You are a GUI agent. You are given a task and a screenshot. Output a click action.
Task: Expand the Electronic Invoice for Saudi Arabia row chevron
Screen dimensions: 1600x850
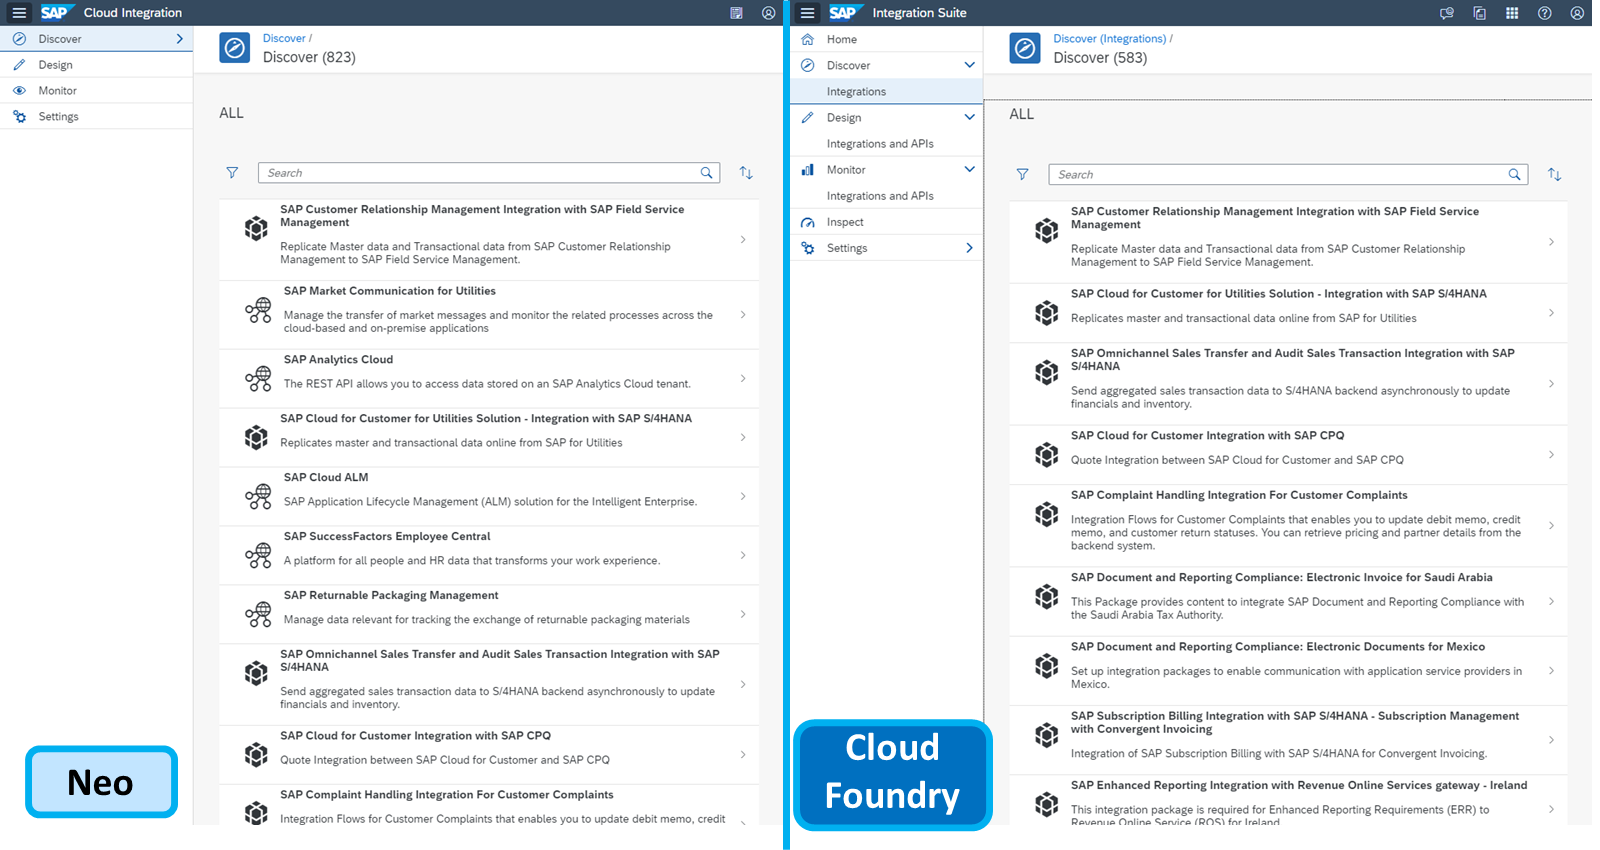coord(1551,602)
